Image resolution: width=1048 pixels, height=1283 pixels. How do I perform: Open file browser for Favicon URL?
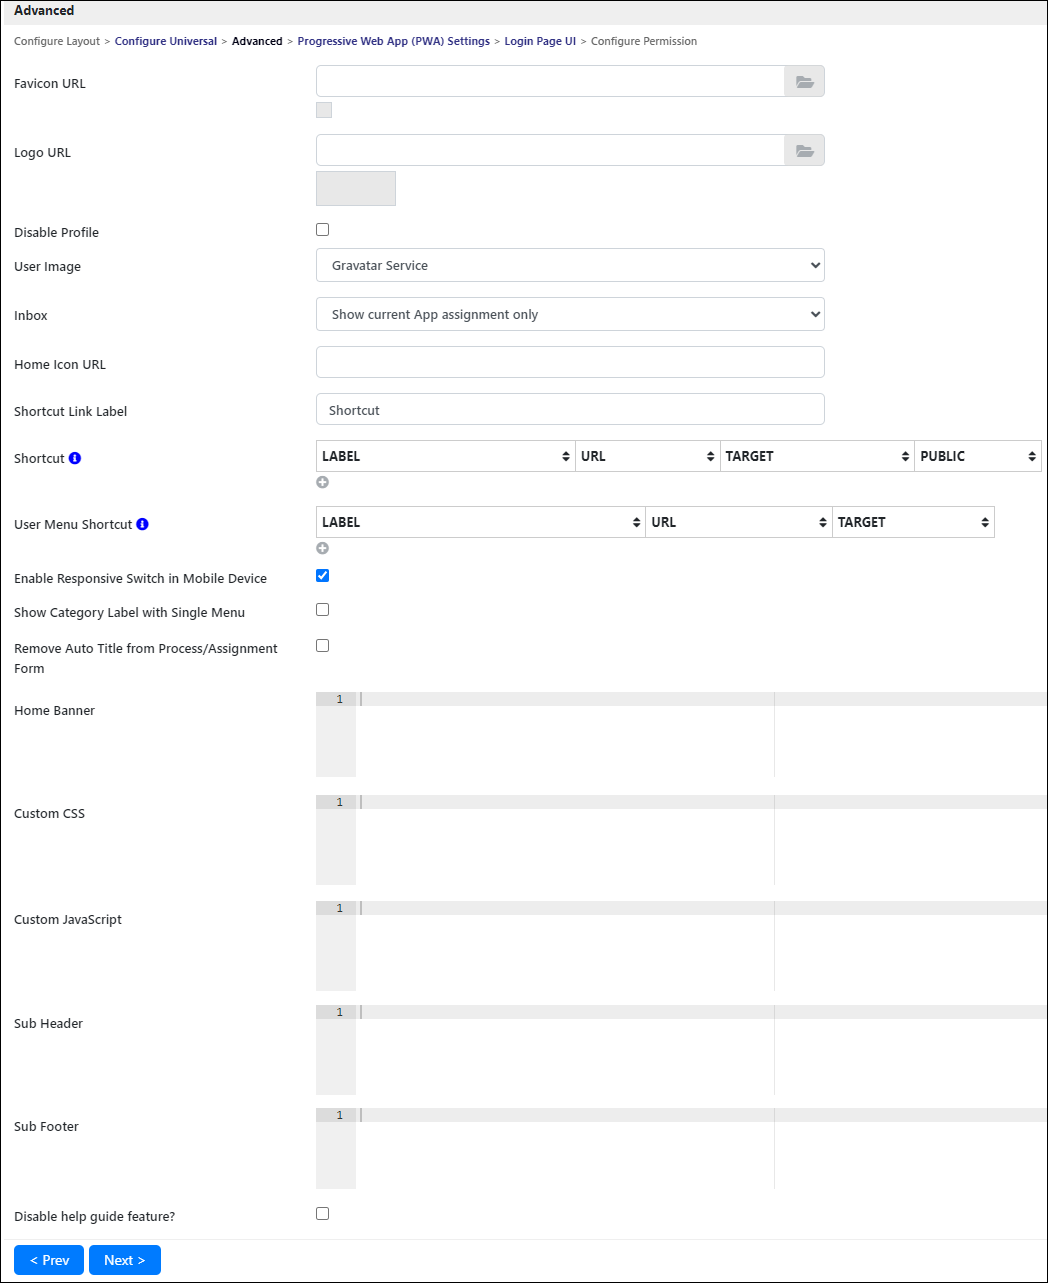[804, 81]
